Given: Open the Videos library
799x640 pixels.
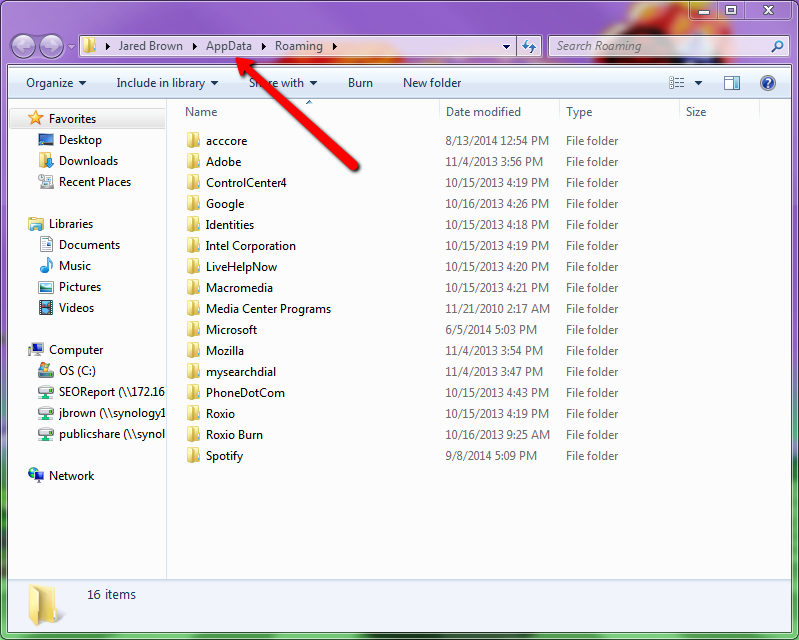Looking at the screenshot, I should 76,308.
